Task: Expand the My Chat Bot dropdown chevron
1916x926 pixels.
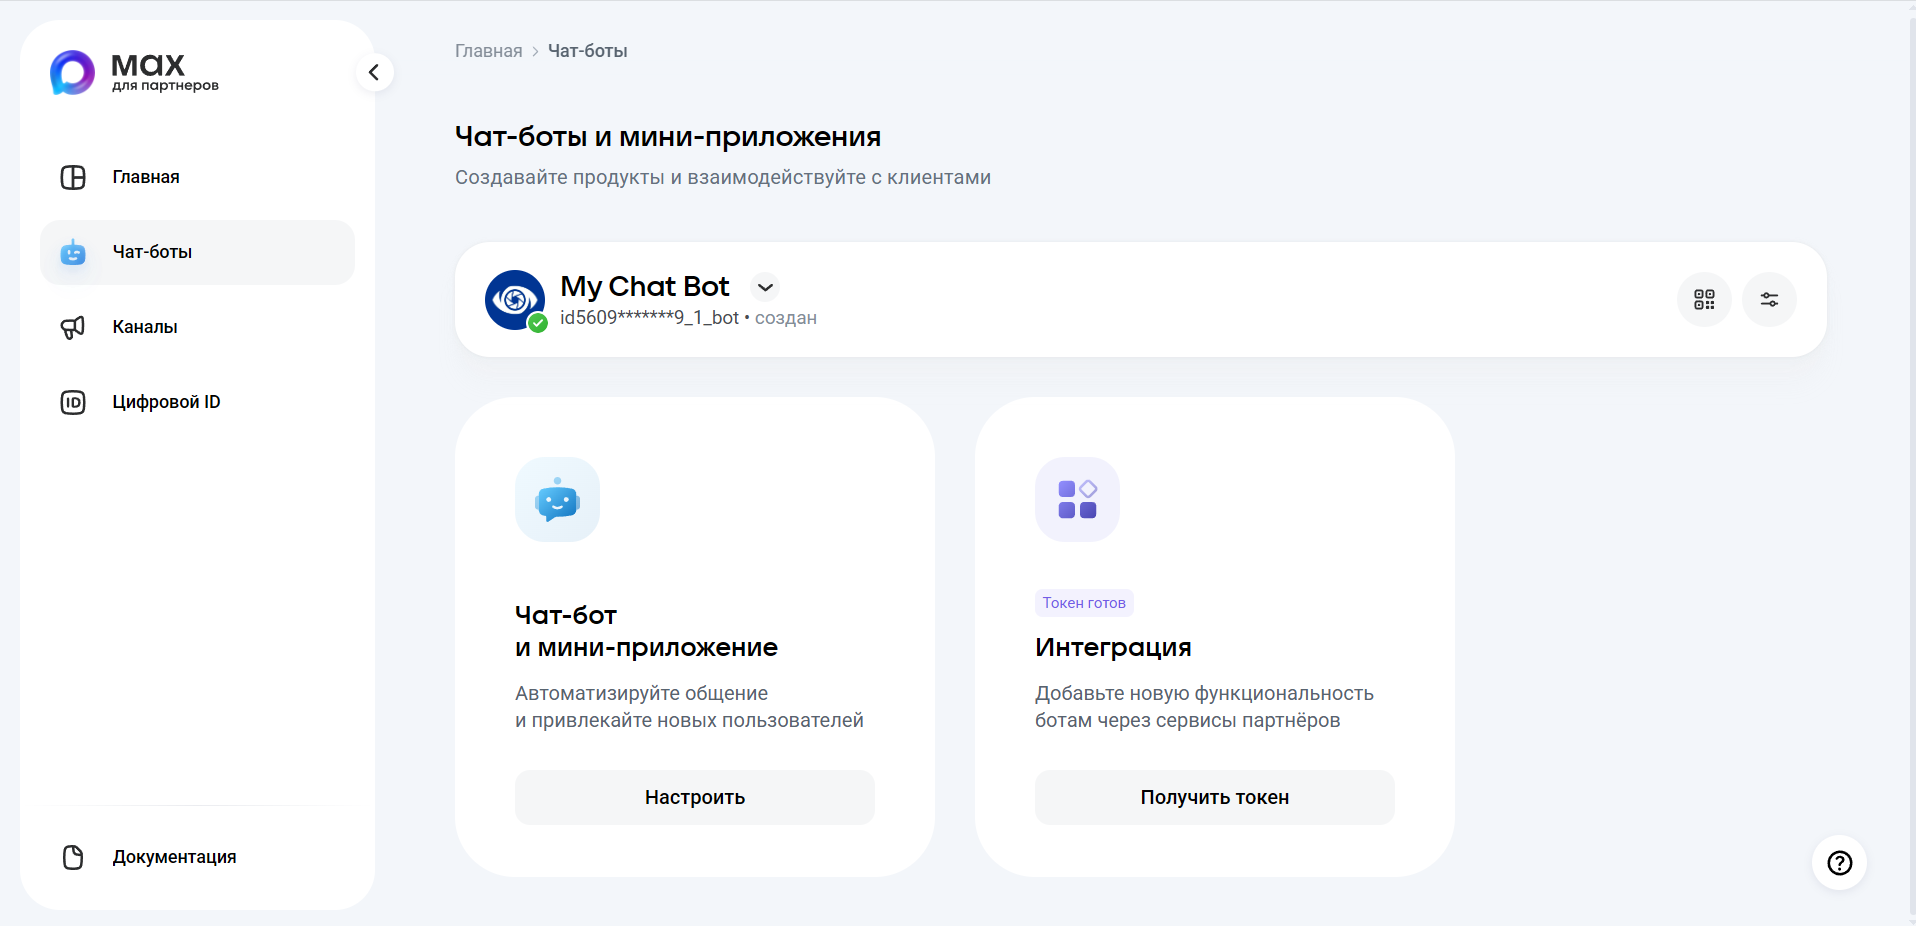Action: (765, 287)
